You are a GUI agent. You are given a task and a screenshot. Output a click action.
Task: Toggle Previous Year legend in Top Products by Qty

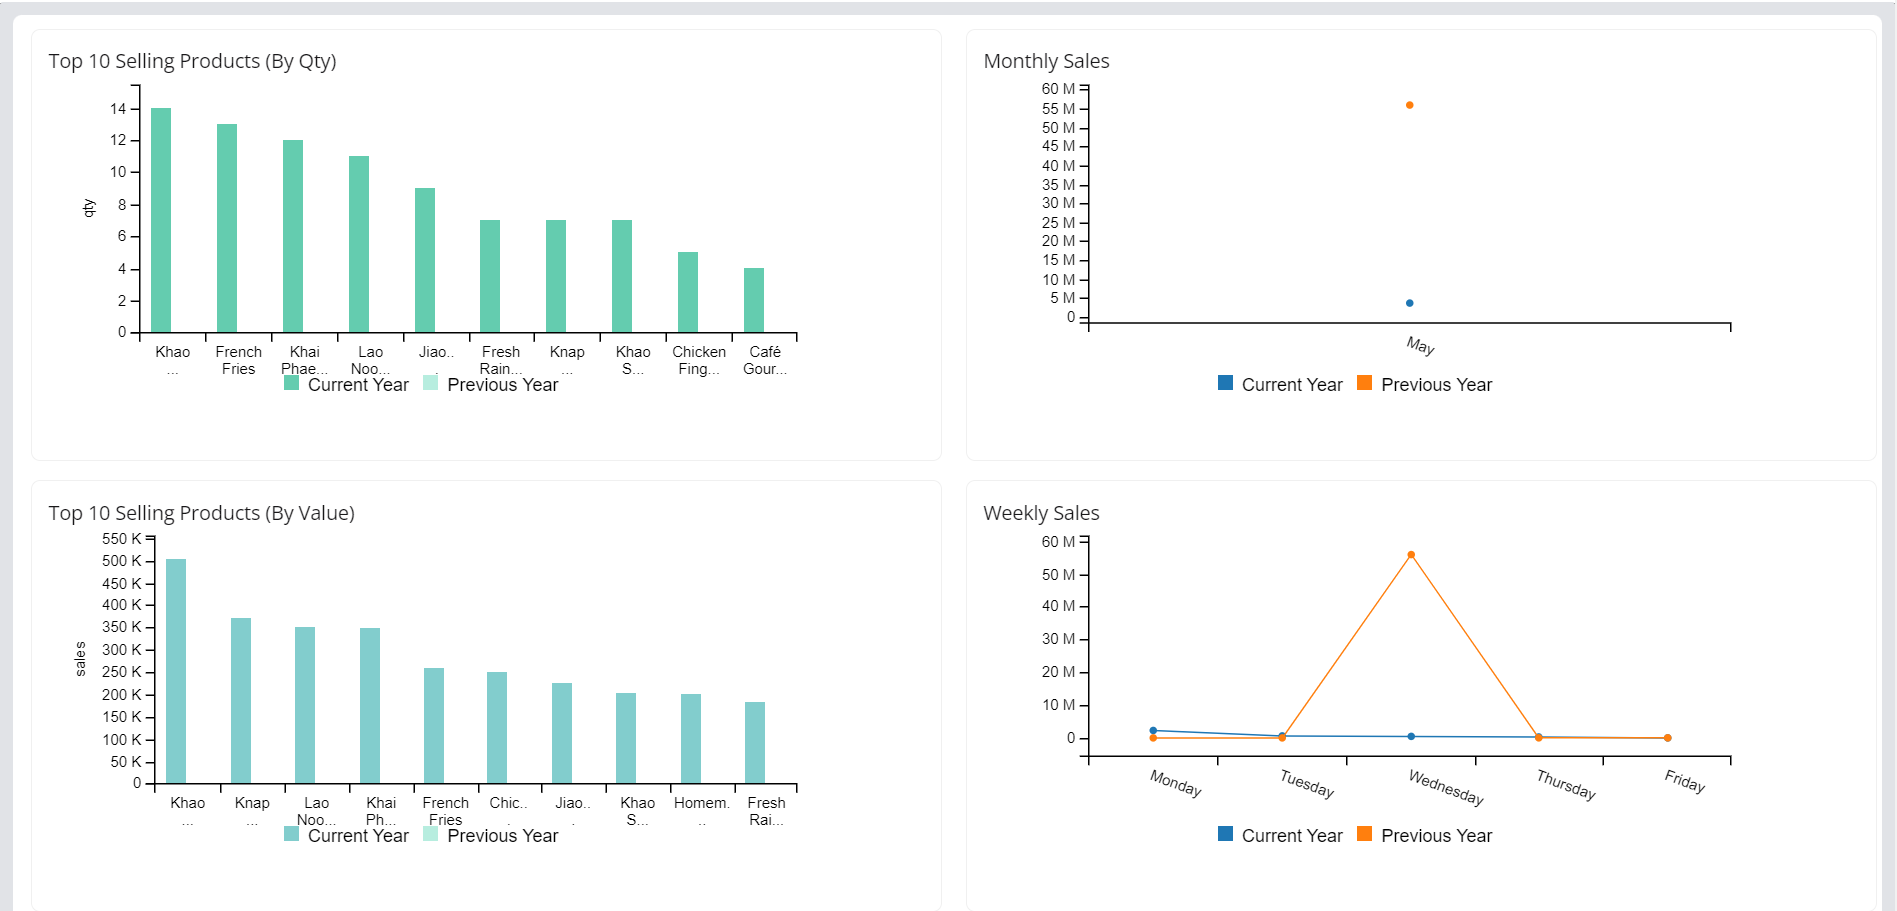point(502,385)
